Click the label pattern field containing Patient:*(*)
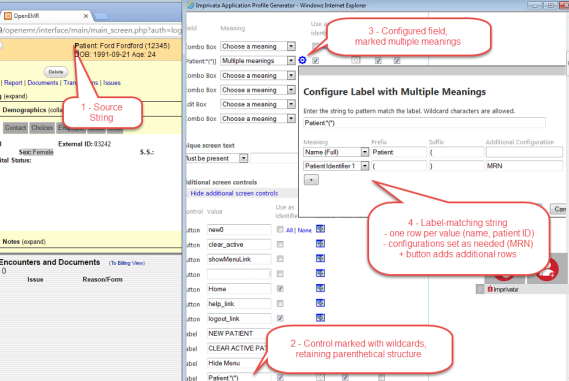Screen dimensions: 569x381 point(424,123)
